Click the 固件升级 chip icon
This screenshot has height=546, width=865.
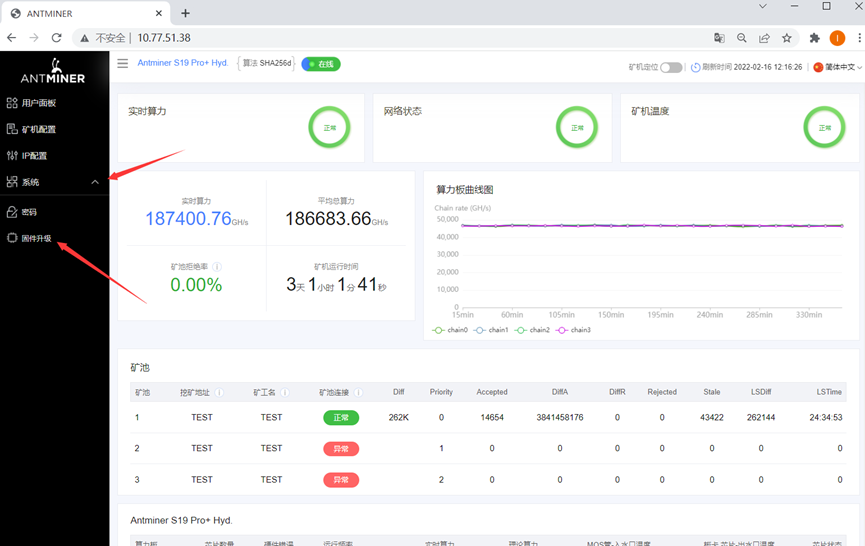tap(12, 238)
